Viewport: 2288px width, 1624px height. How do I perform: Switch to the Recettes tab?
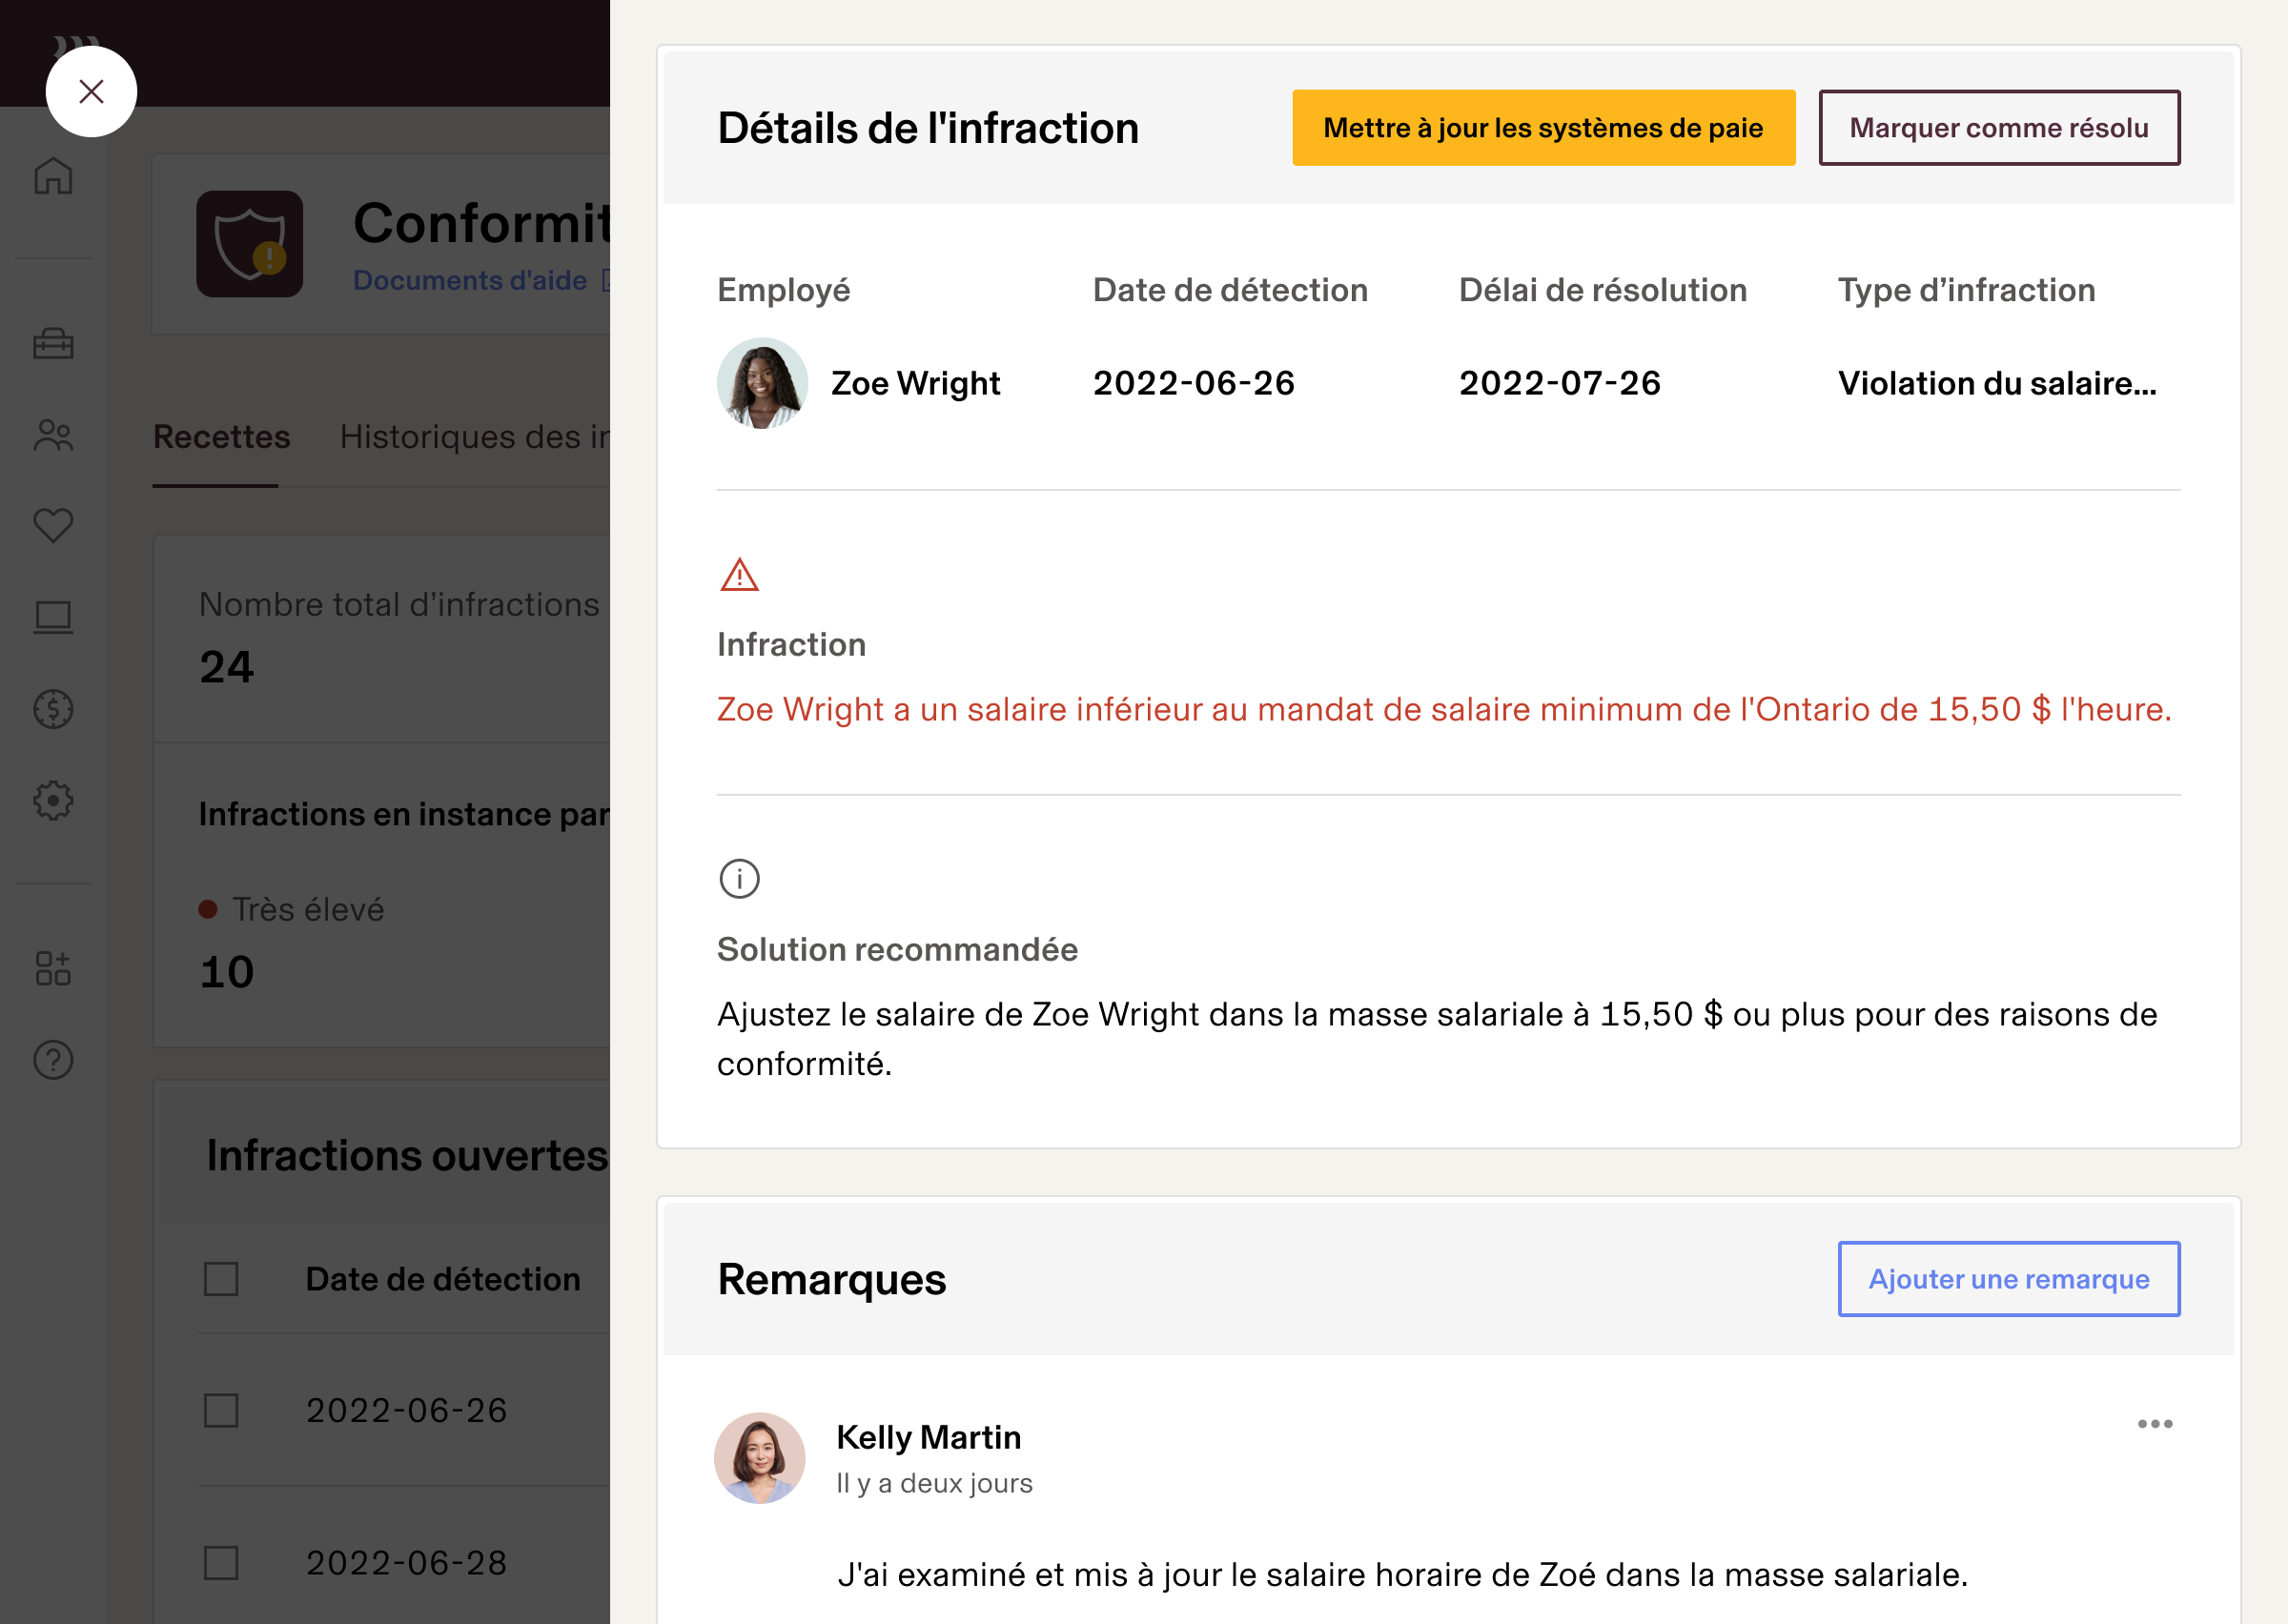tap(221, 437)
